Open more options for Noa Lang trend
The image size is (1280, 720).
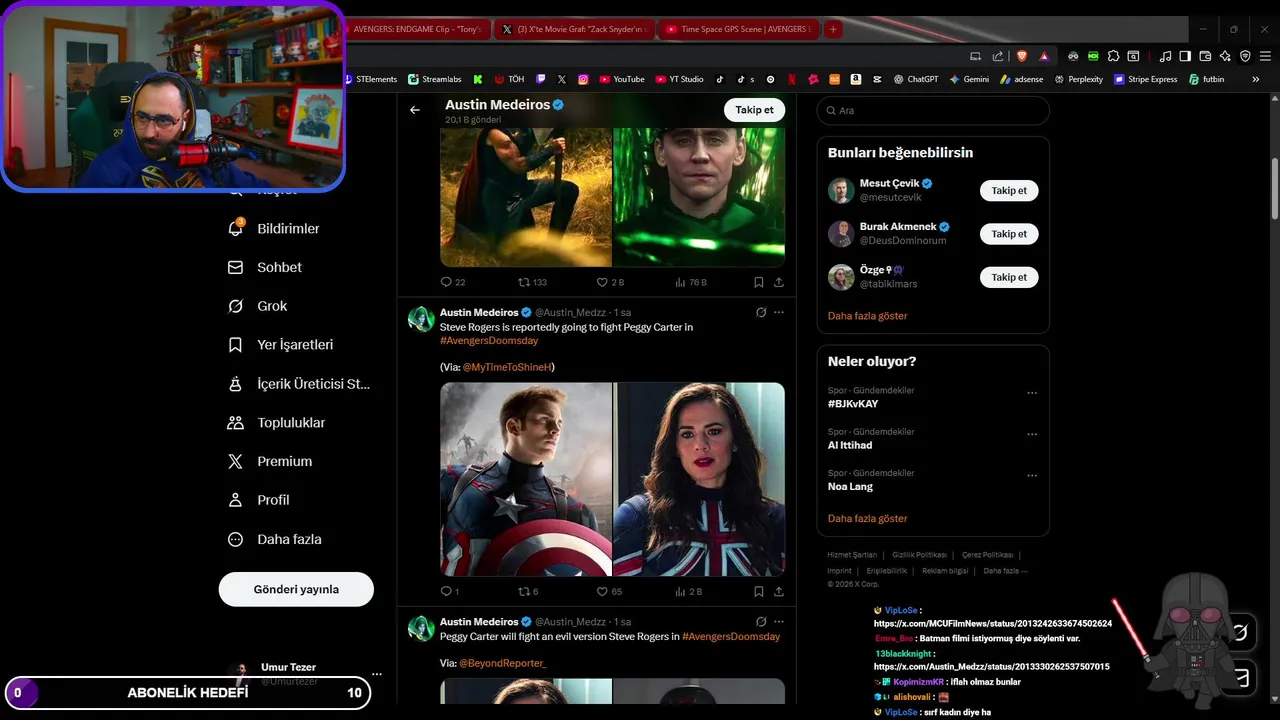1032,476
